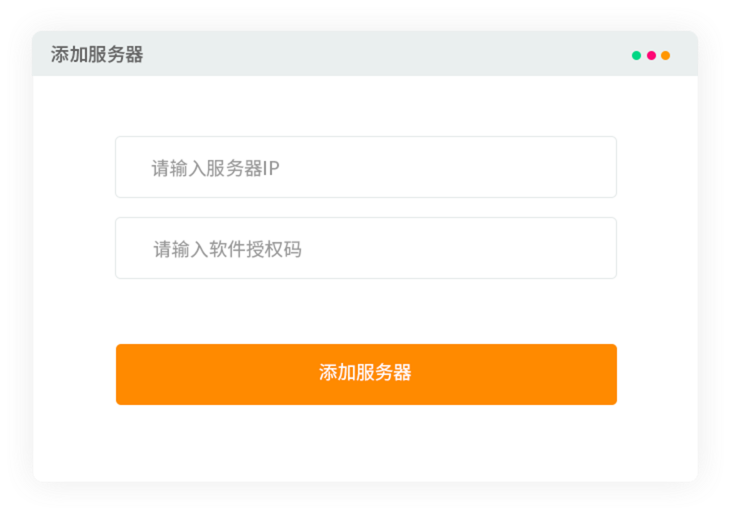Select the 添加服务器 title text in the header

97,55
